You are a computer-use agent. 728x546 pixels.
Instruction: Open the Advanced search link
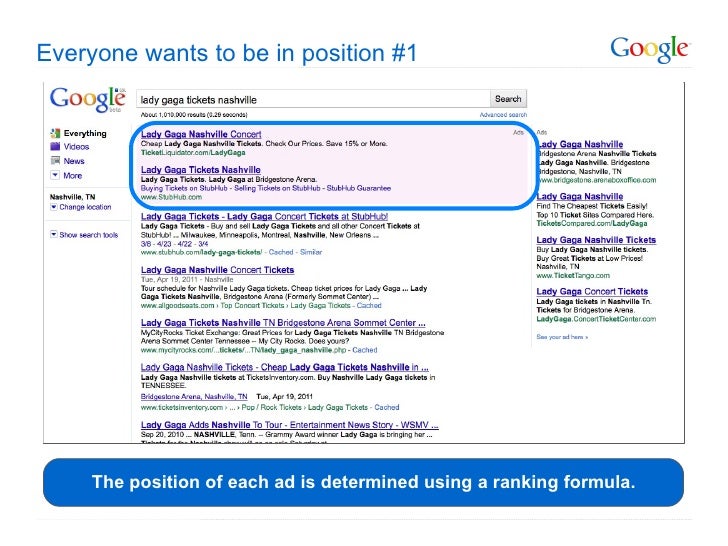click(503, 115)
